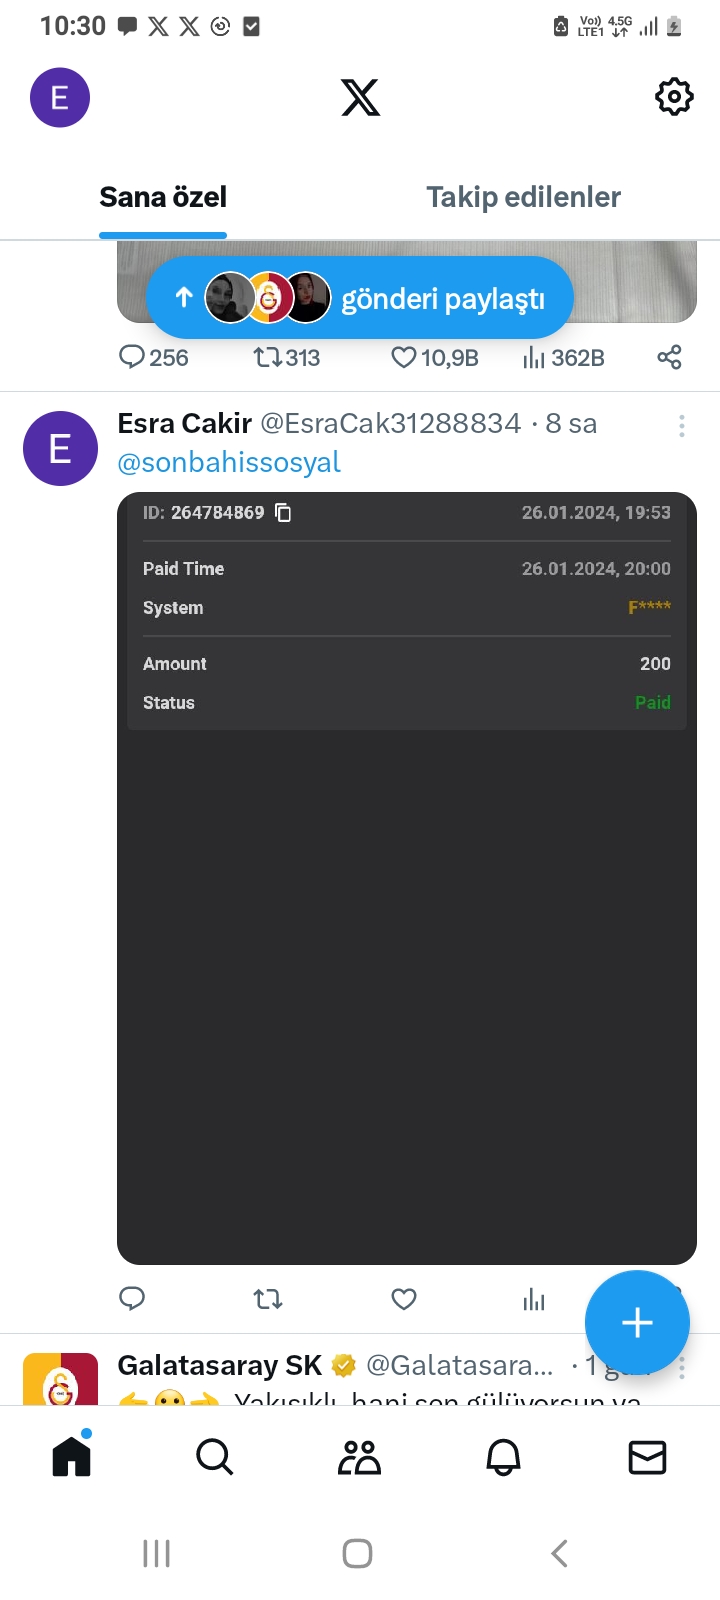Viewport: 720px width, 1600px height.
Task: Open the Search tab in bottom bar
Action: [214, 1458]
